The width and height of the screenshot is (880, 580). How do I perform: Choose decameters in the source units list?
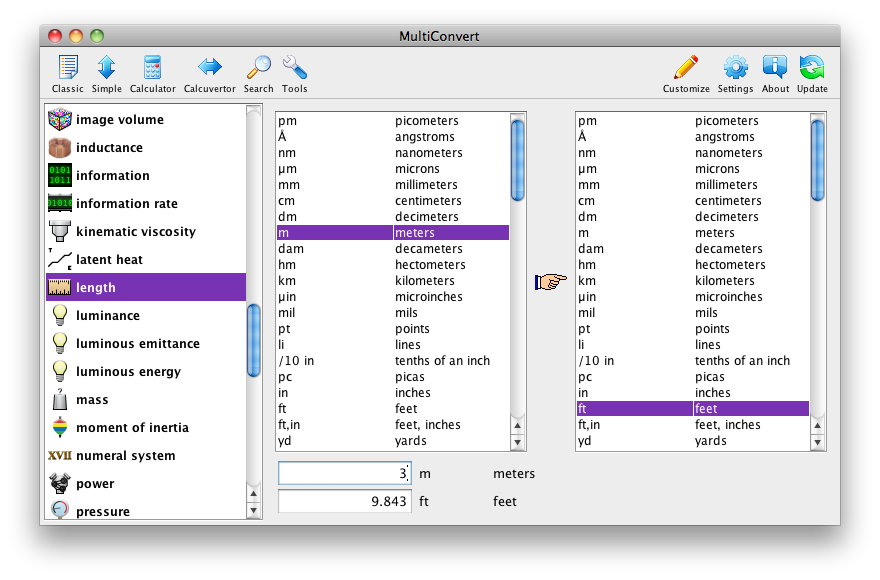(x=393, y=249)
